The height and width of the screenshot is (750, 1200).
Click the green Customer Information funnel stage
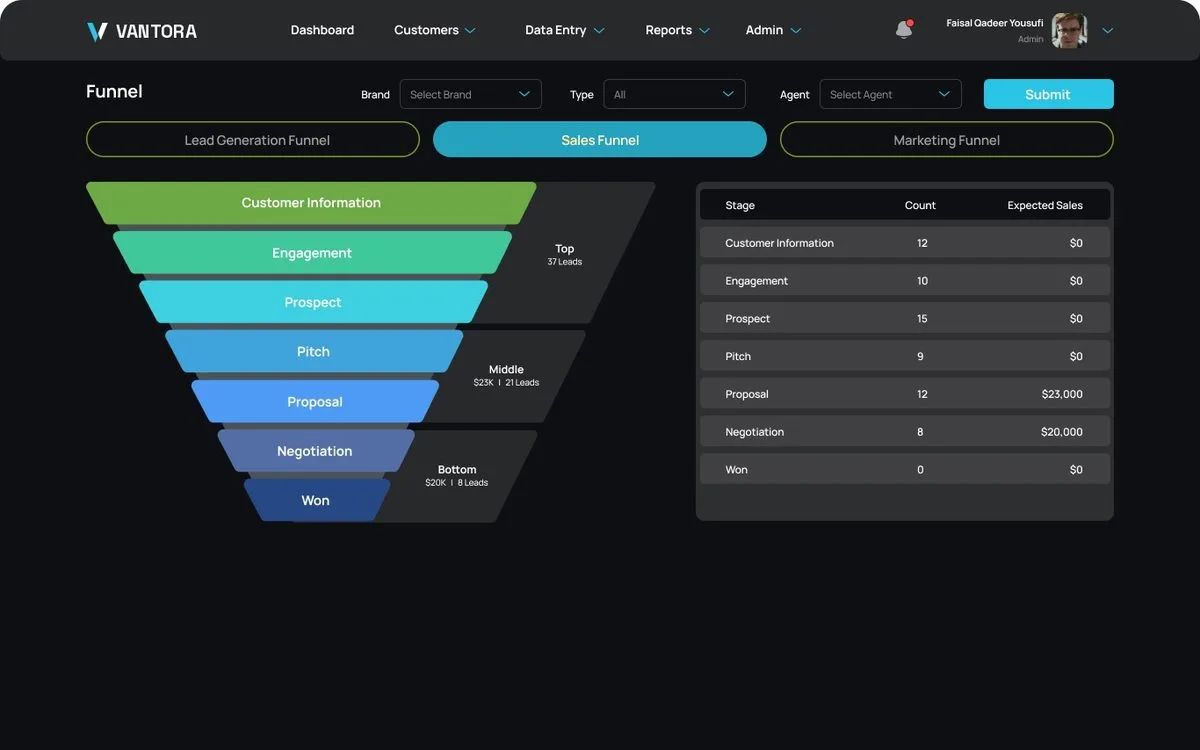[311, 203]
